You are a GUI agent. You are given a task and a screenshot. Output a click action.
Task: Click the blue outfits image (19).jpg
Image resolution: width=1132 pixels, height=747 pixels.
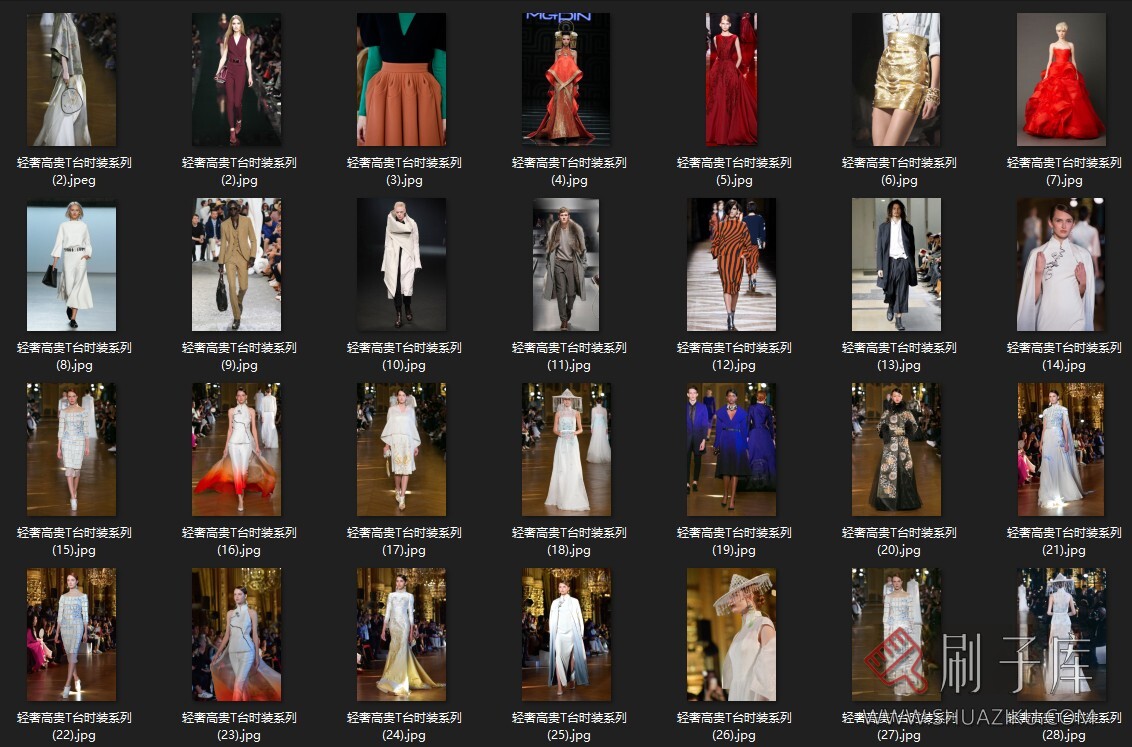click(731, 450)
